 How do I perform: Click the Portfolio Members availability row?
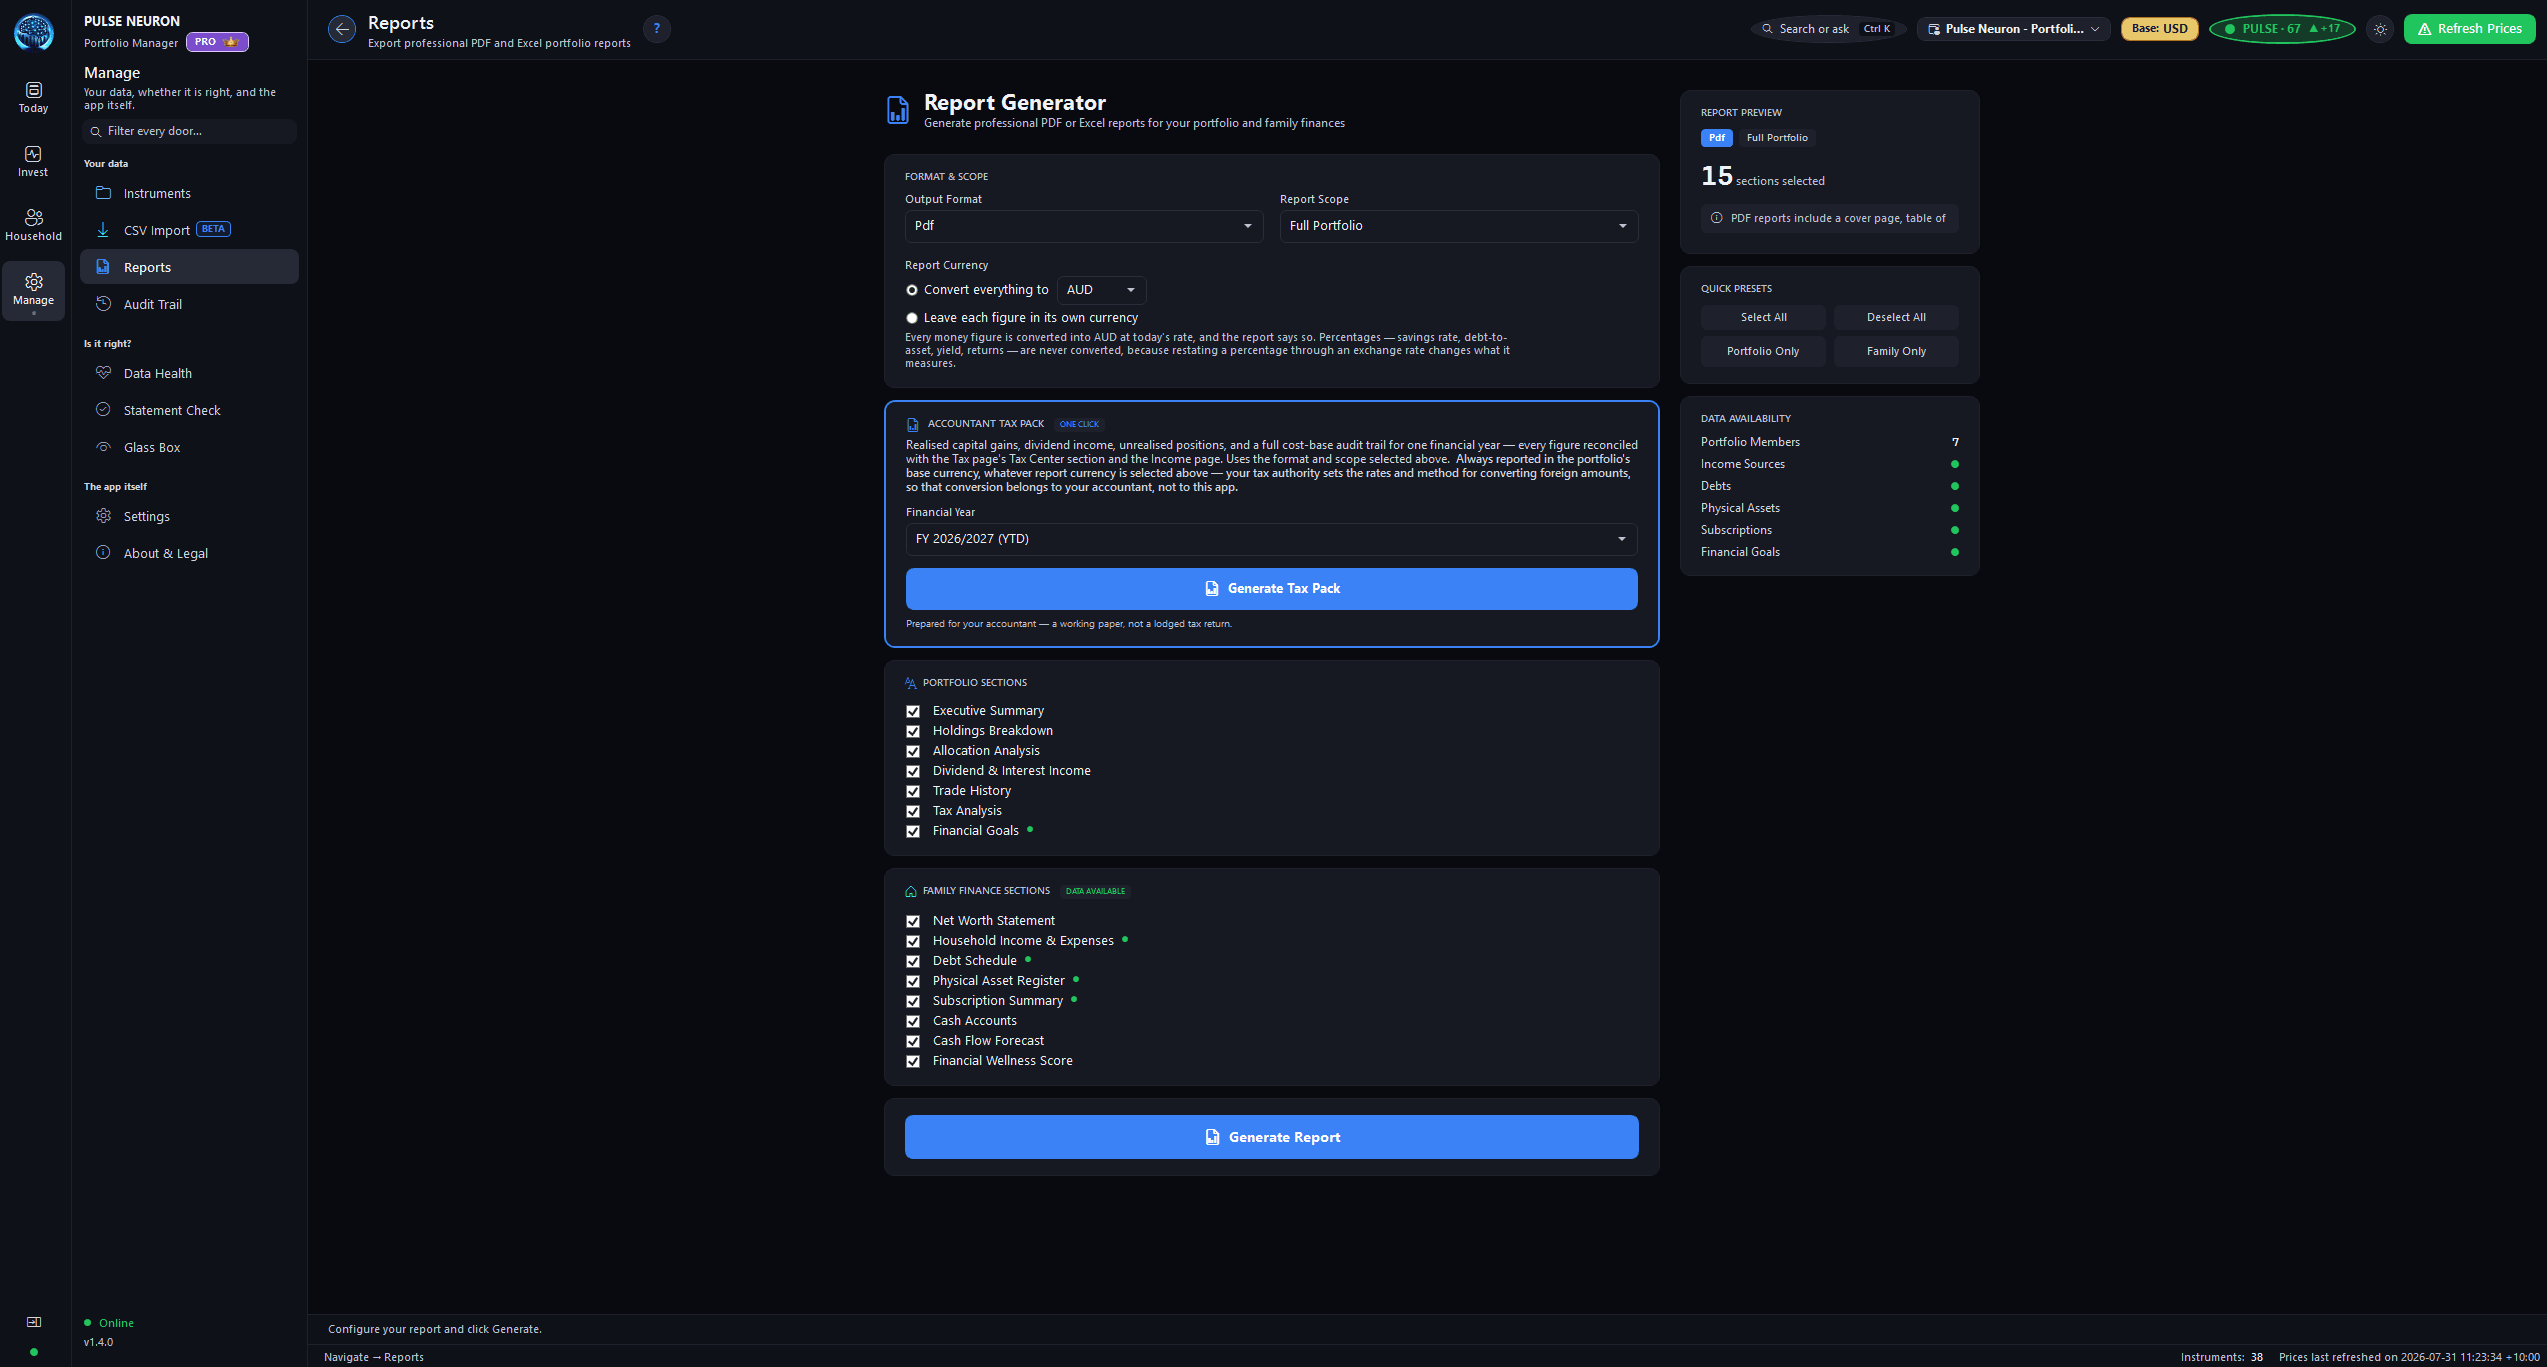1829,442
